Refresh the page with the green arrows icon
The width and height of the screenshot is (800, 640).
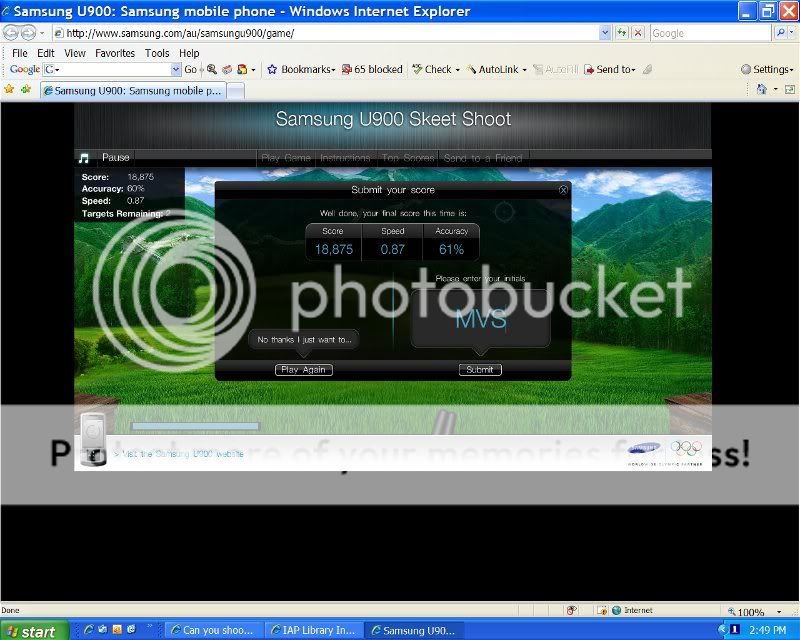coord(621,33)
